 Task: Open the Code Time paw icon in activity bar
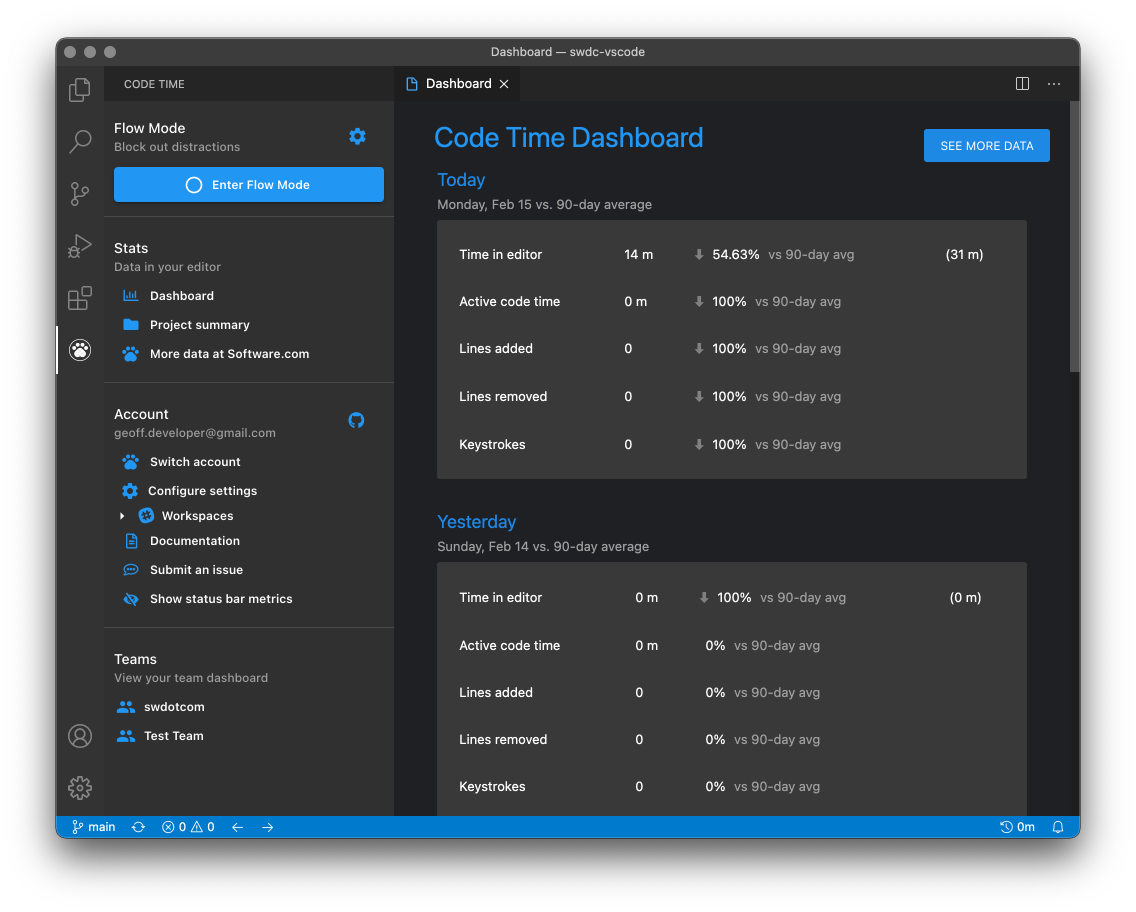point(79,350)
